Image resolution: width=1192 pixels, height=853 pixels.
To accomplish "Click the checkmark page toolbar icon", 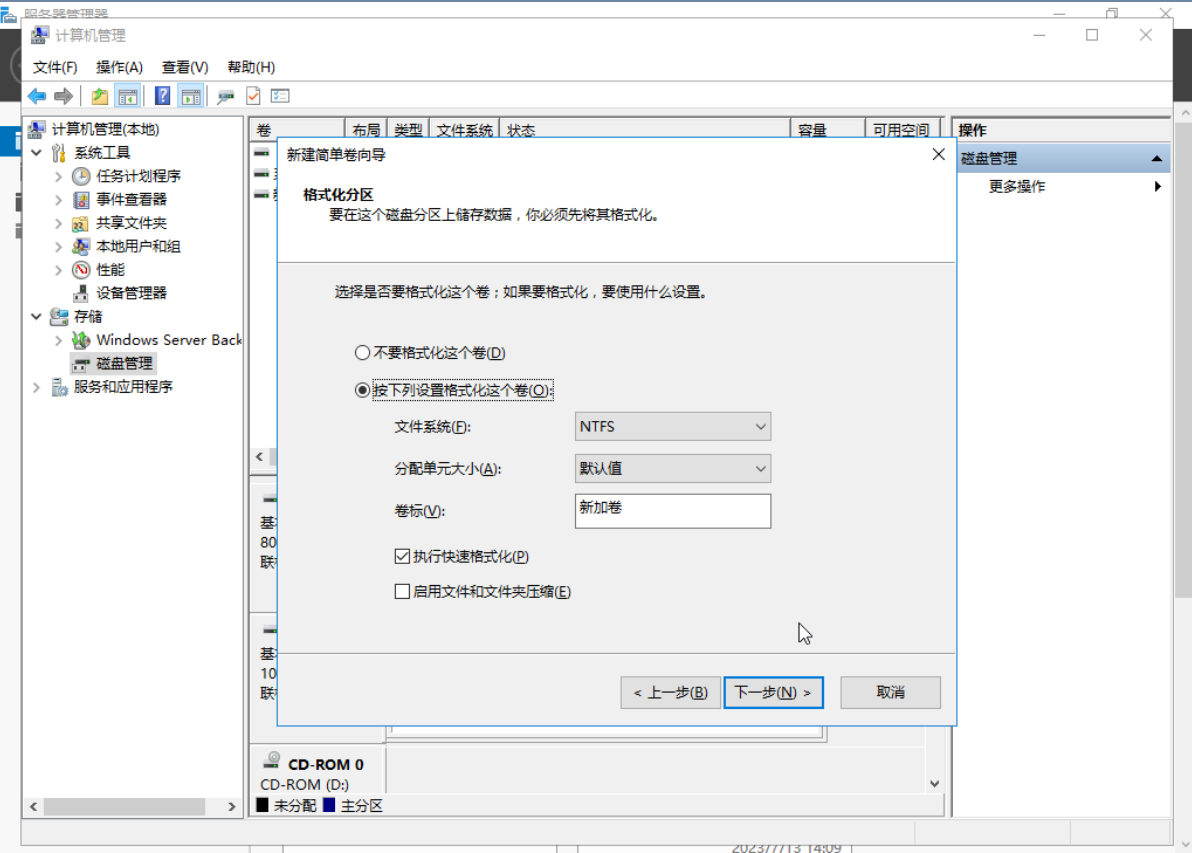I will tap(253, 97).
